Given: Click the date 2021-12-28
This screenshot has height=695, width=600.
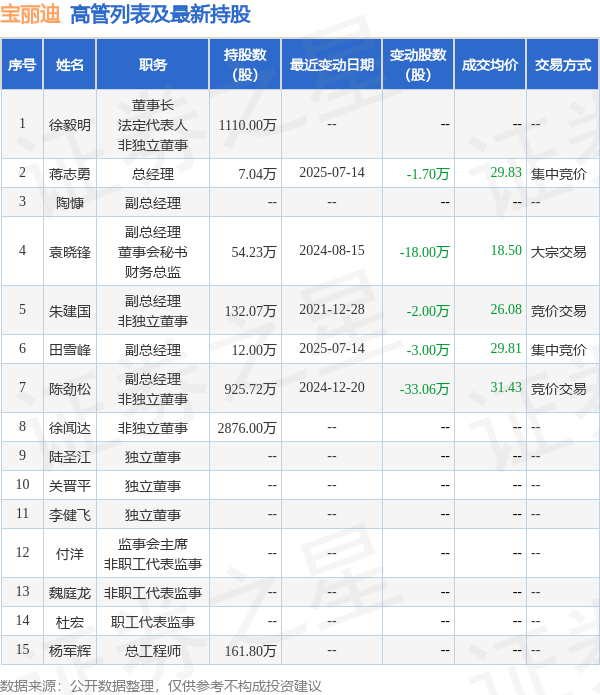Looking at the screenshot, I should click(331, 309).
